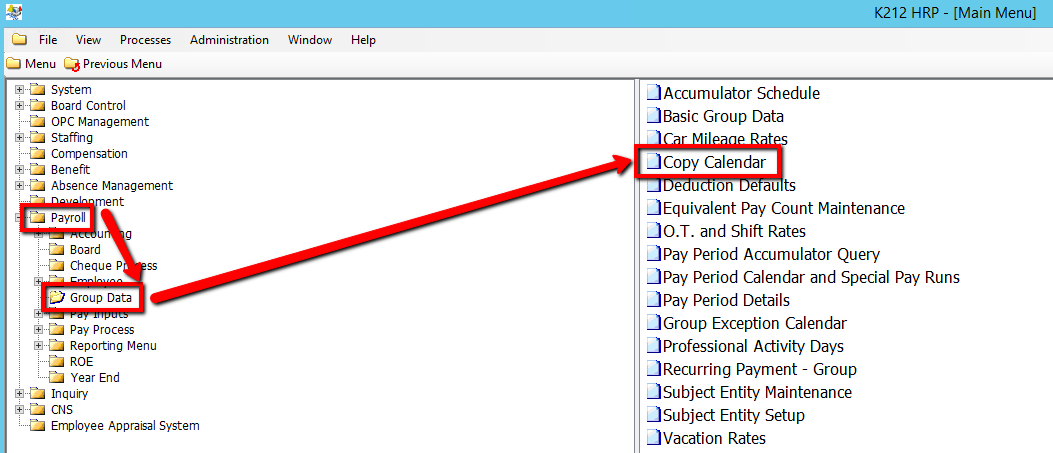Select Absence Management in the tree
Viewport: 1053px width, 453px height.
111,186
